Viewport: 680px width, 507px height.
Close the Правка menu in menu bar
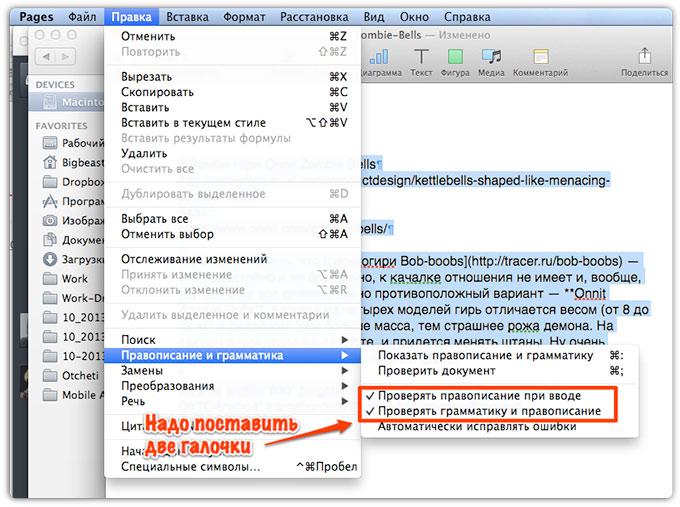pos(131,17)
